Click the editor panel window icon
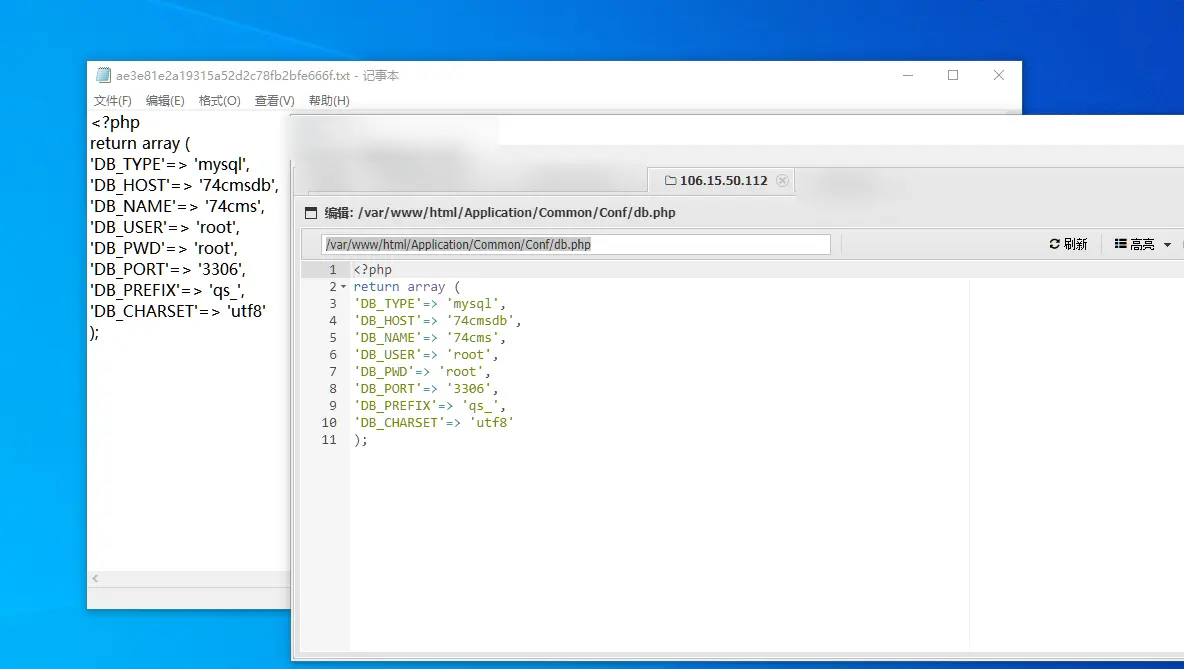1184x669 pixels. [x=310, y=213]
